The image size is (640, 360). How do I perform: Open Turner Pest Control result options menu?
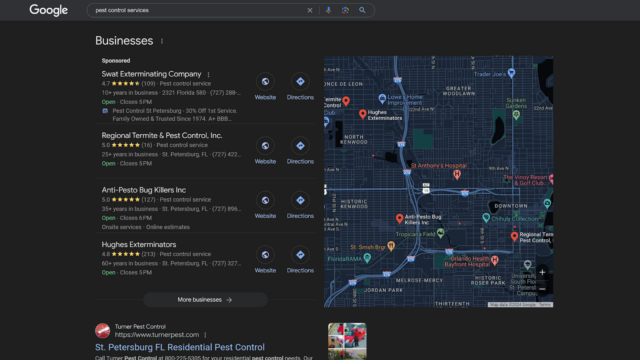(205, 335)
